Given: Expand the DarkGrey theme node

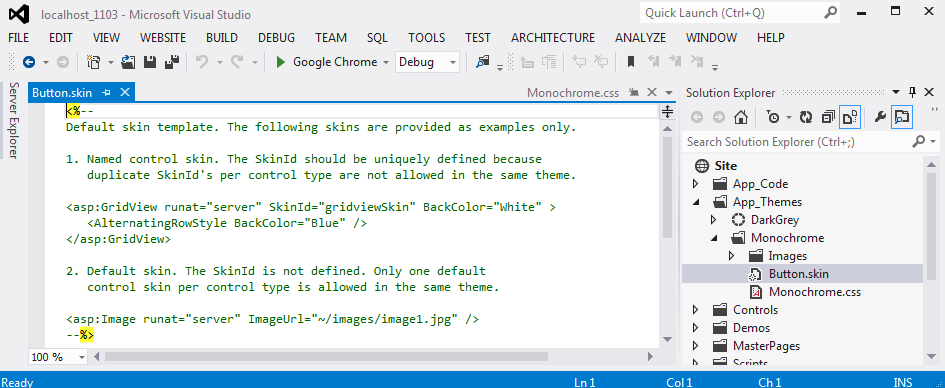Looking at the screenshot, I should 714,220.
